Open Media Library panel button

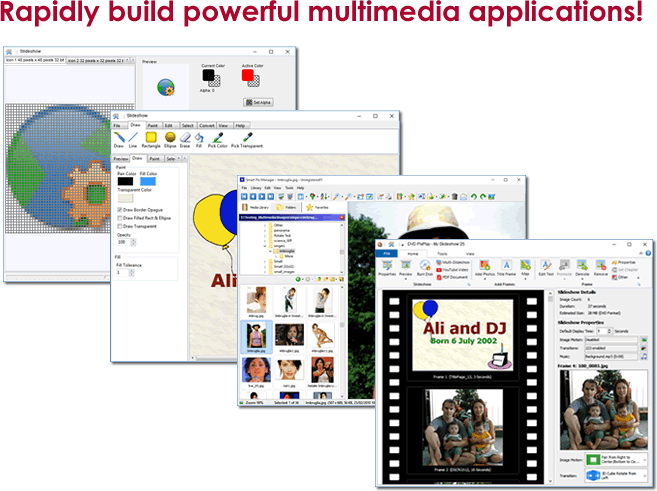tap(255, 207)
